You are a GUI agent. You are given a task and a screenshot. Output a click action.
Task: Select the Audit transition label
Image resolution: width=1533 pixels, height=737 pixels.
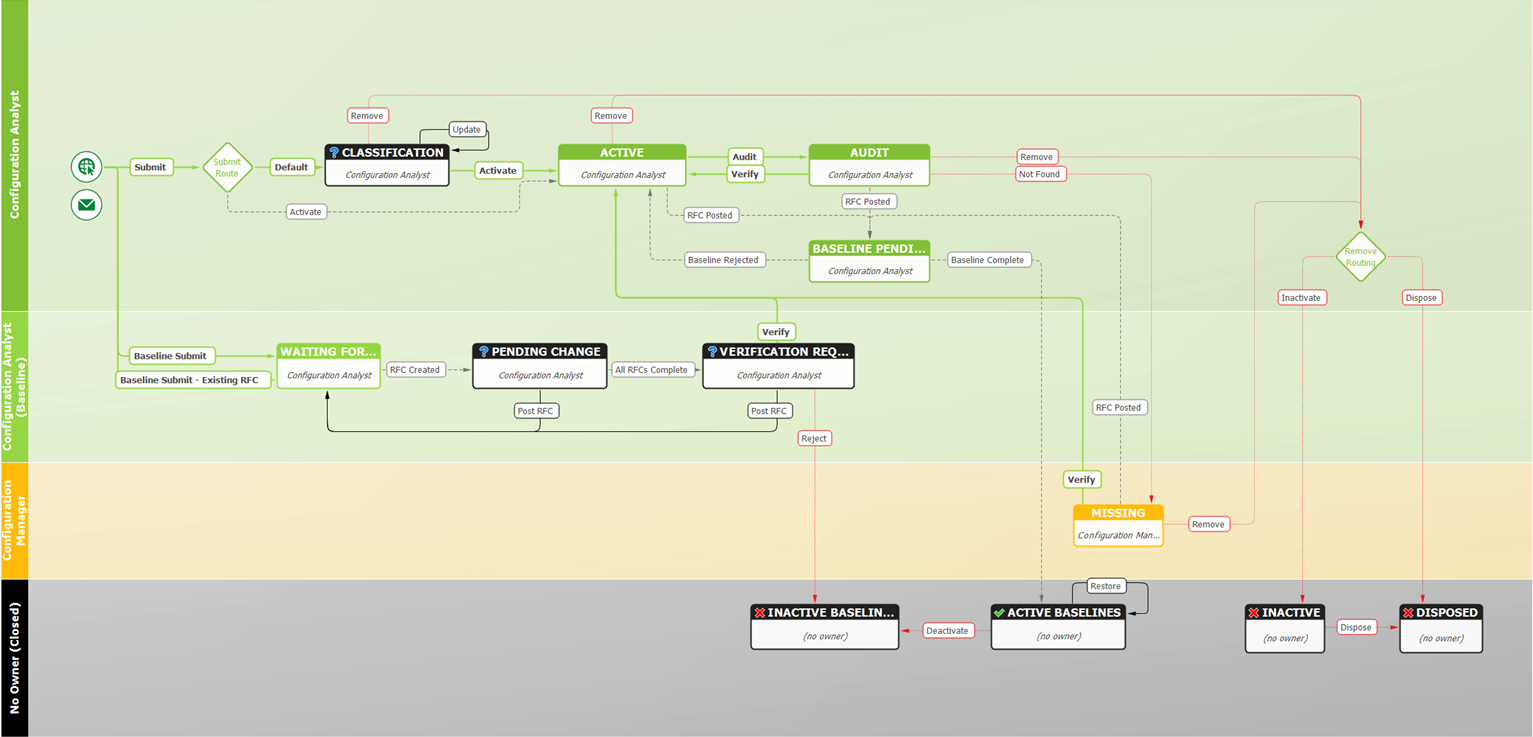(x=744, y=157)
